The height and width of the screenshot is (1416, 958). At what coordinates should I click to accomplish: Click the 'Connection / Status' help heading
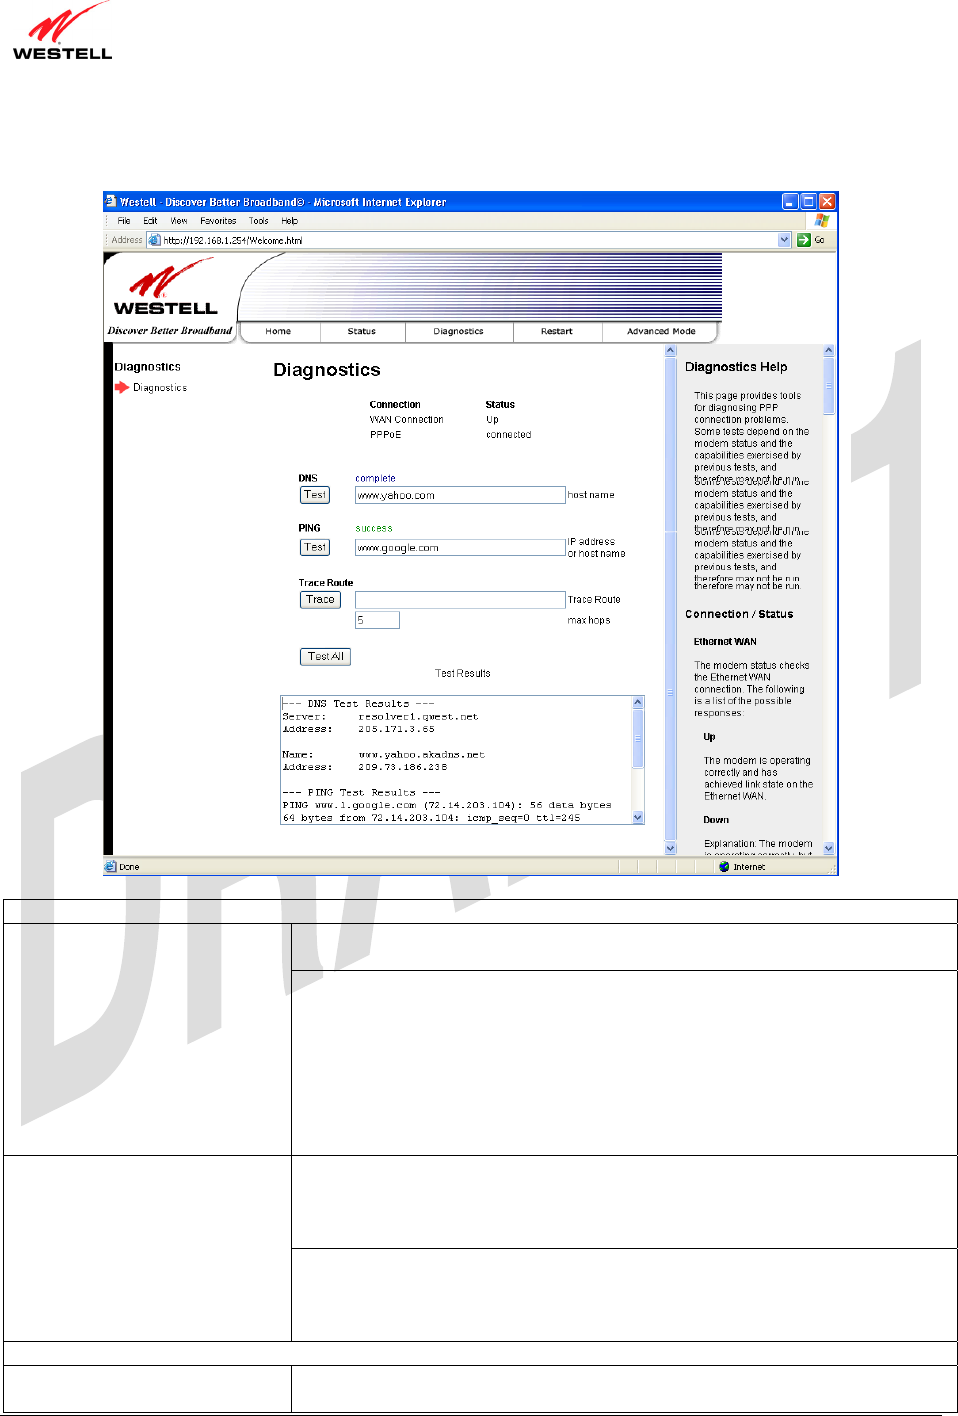[739, 614]
